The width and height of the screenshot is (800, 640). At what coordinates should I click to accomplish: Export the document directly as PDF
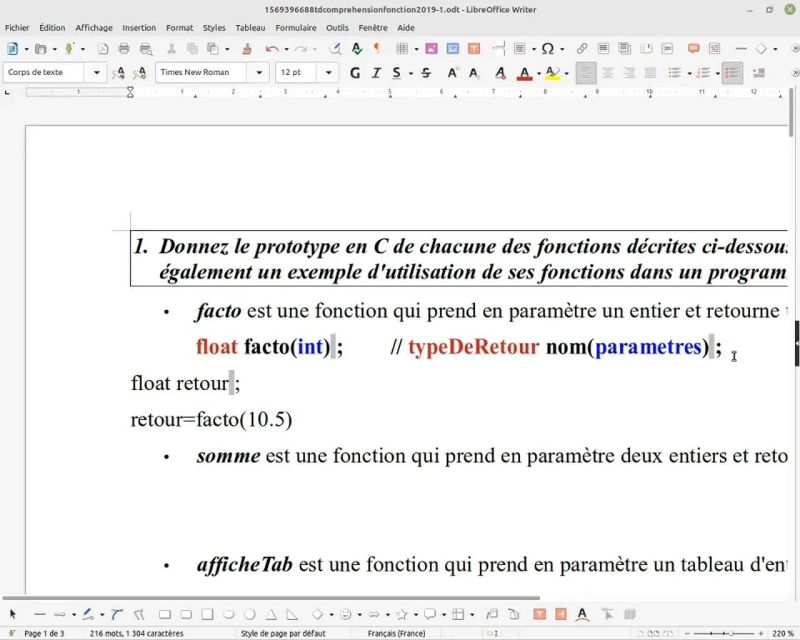(x=102, y=48)
